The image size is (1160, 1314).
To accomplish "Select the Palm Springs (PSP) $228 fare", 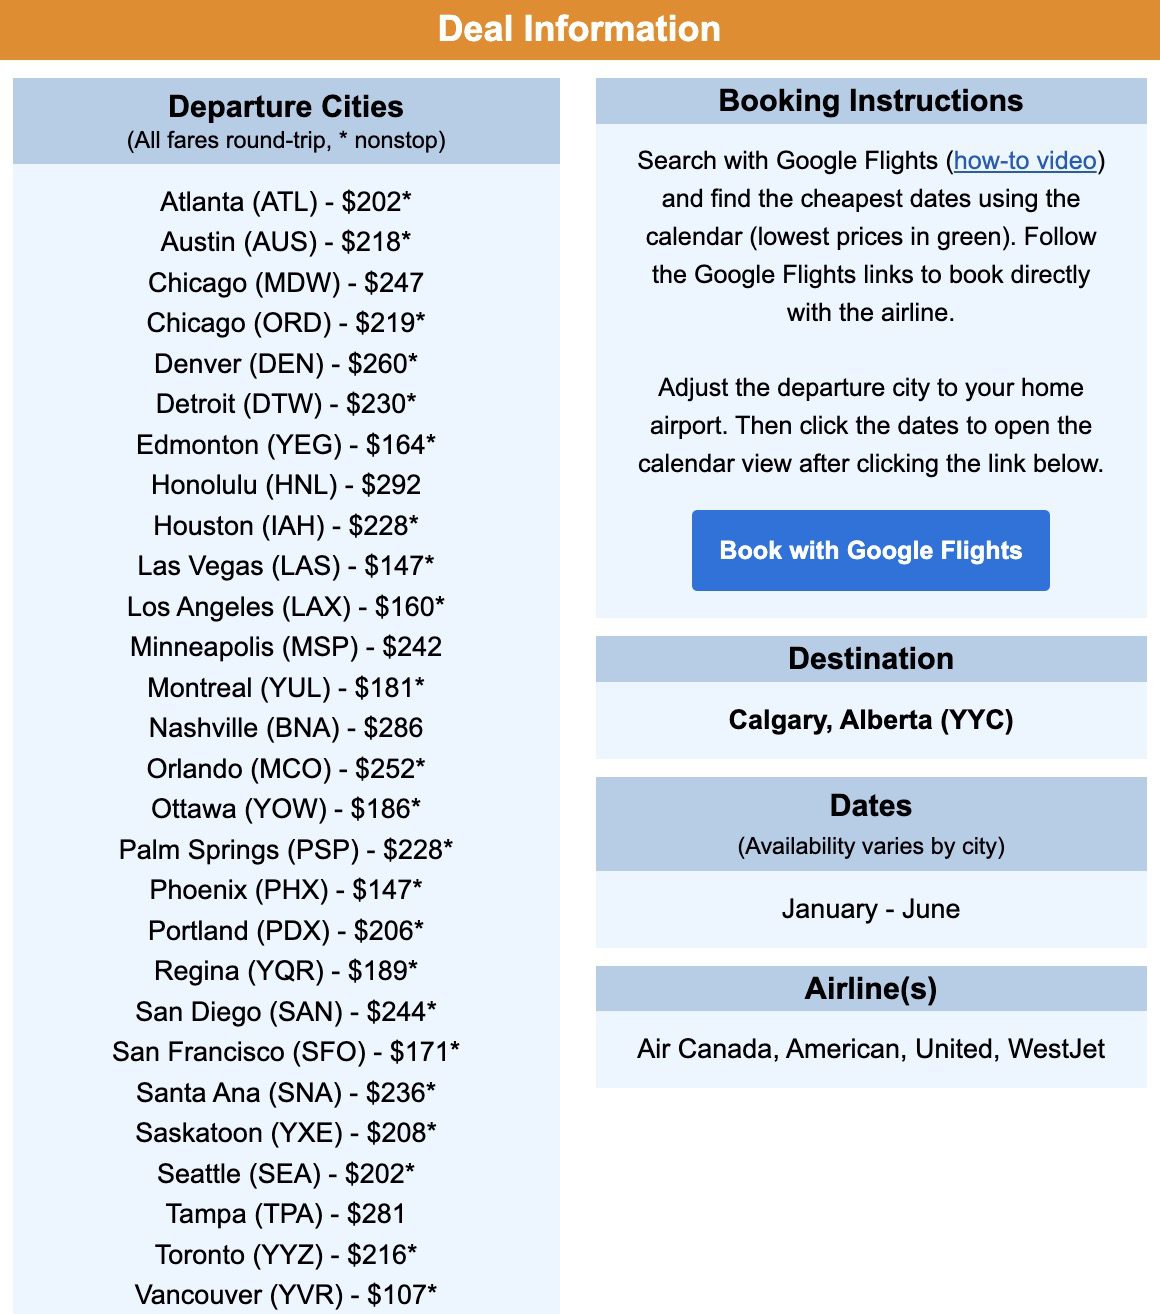I will 286,850.
